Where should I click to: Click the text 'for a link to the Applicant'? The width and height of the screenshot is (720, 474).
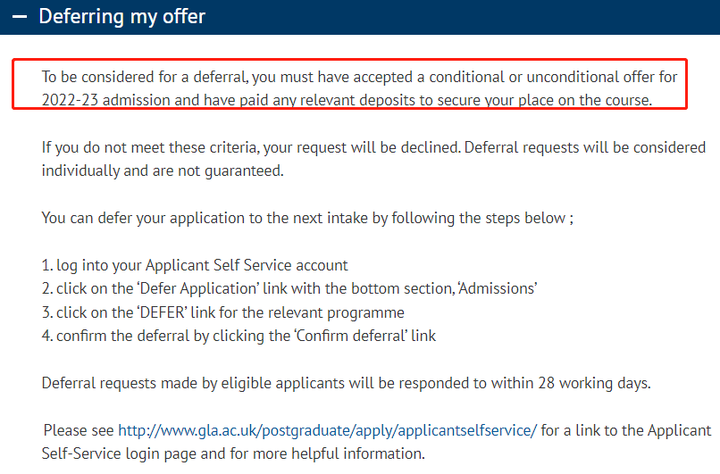[626, 431]
